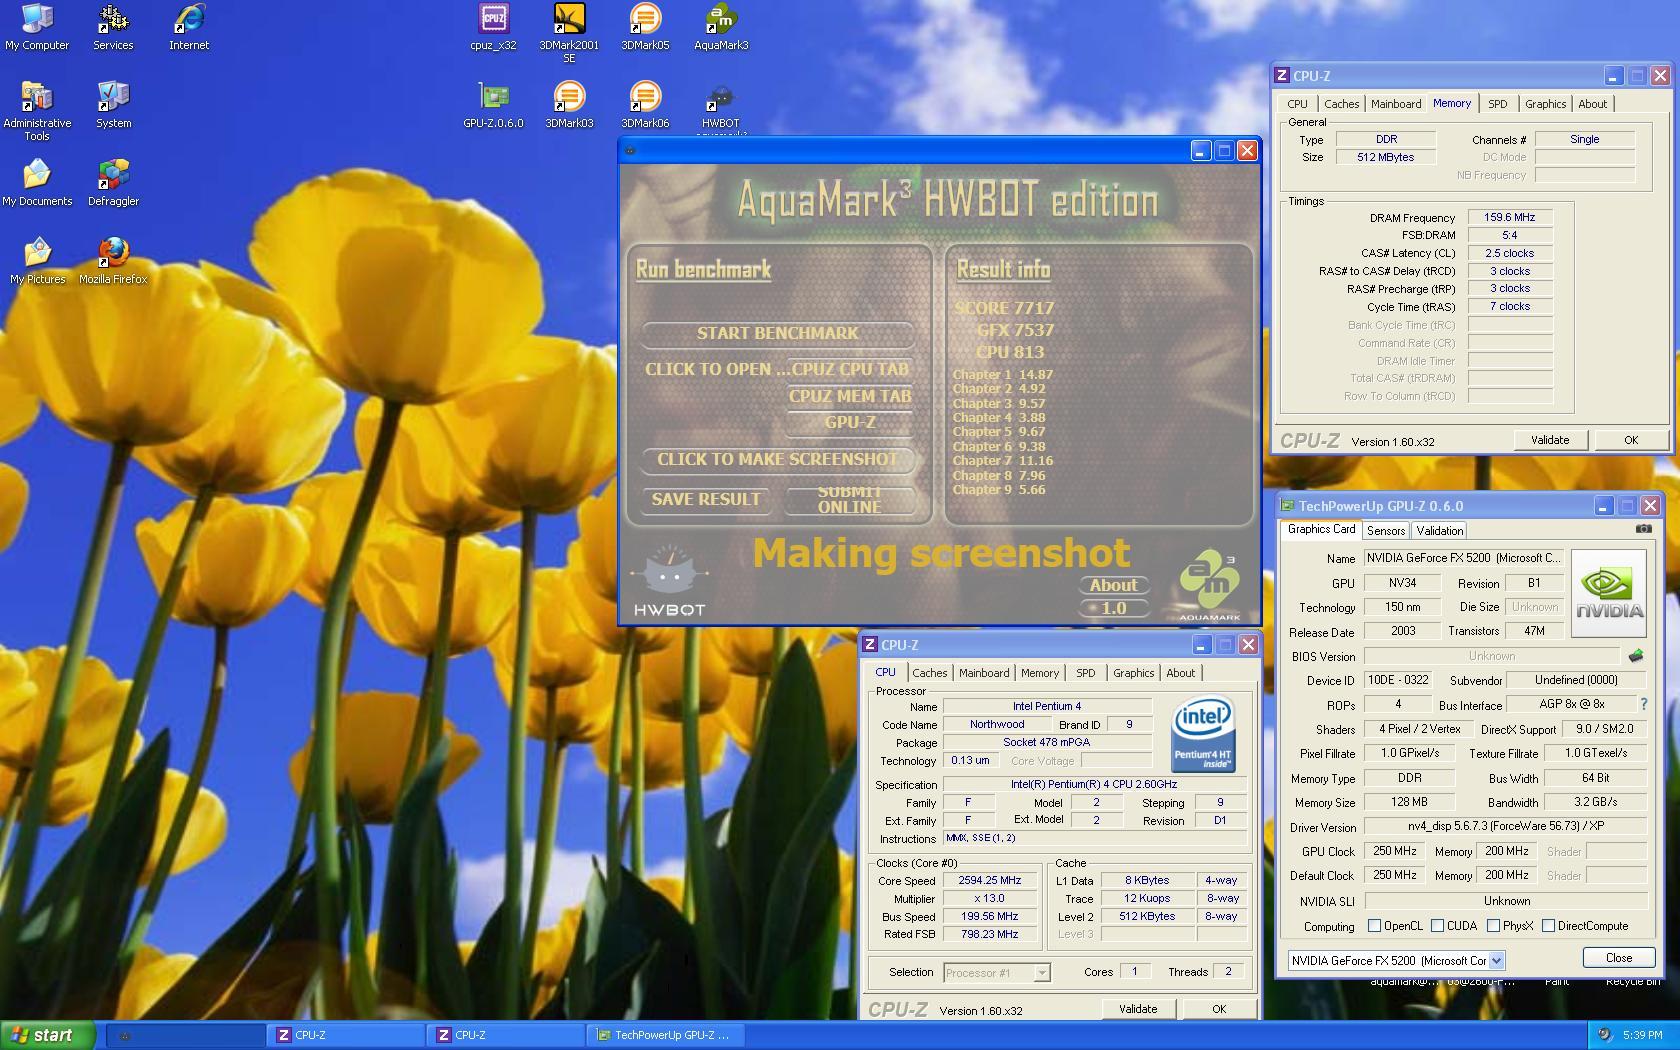Open Graphics tab in lower CPU-Z window
The image size is (1680, 1050).
(1133, 673)
